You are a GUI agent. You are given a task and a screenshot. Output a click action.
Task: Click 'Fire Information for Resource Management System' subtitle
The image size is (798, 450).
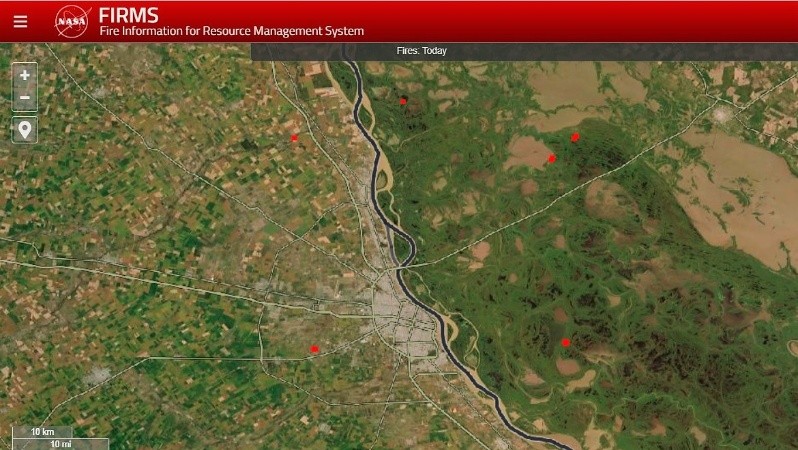[231, 31]
